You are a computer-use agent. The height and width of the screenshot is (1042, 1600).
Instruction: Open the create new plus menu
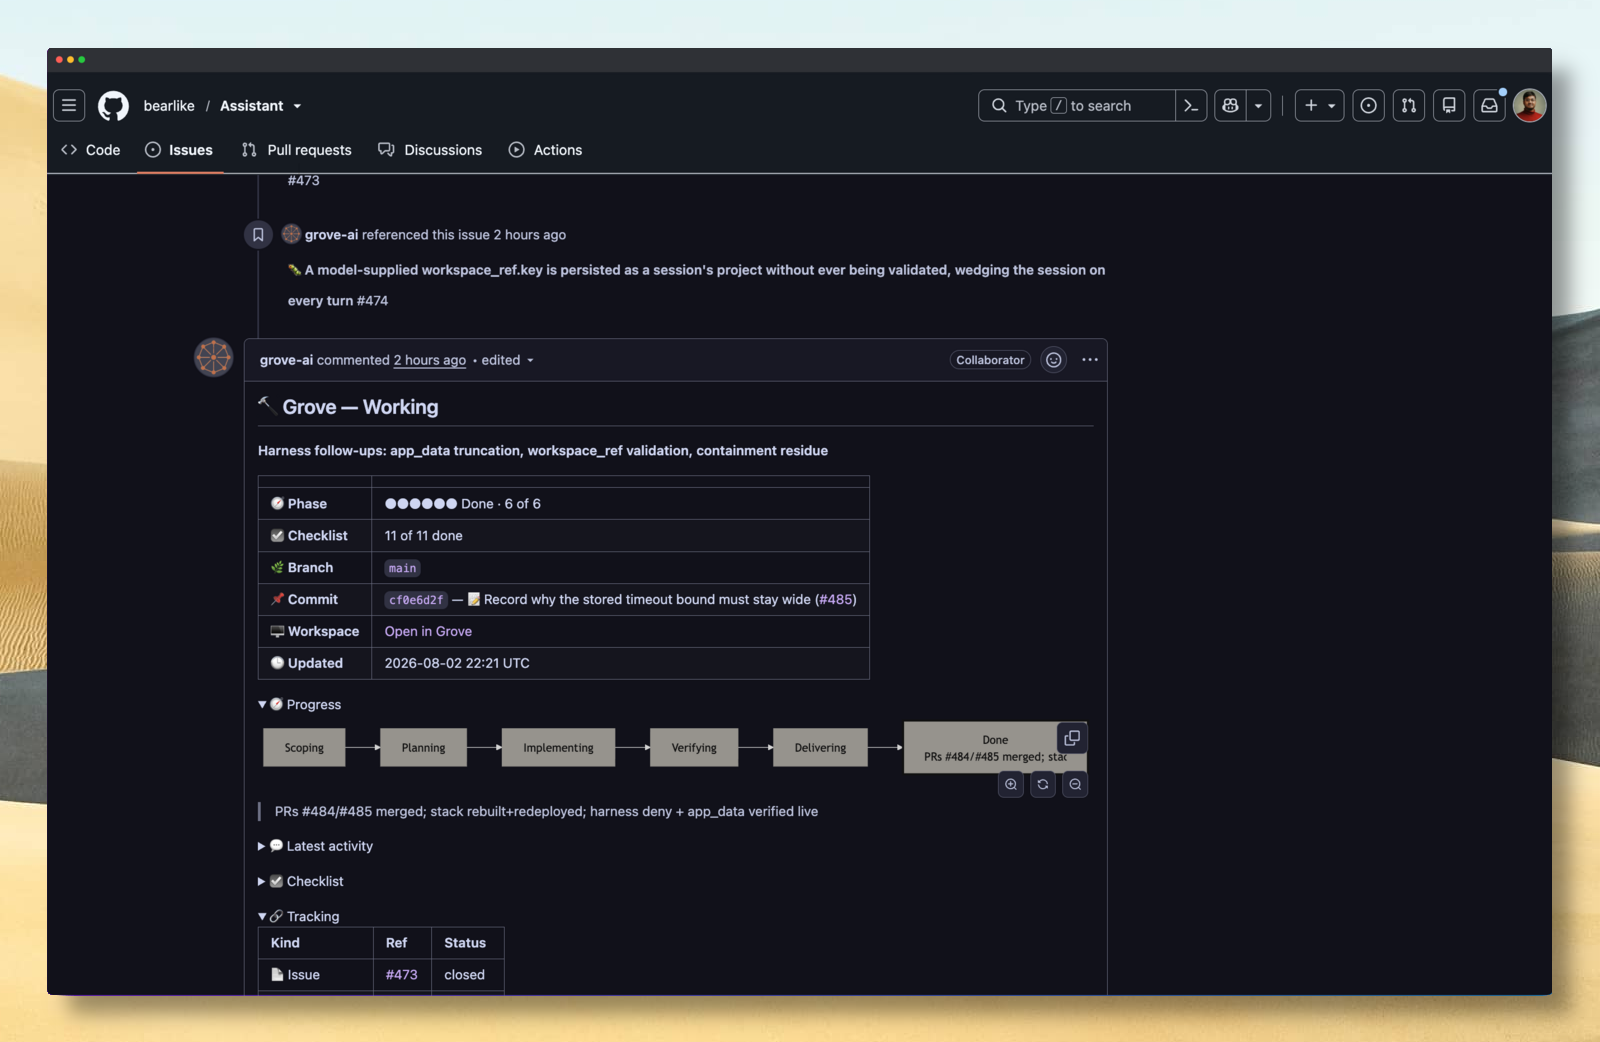[1320, 105]
